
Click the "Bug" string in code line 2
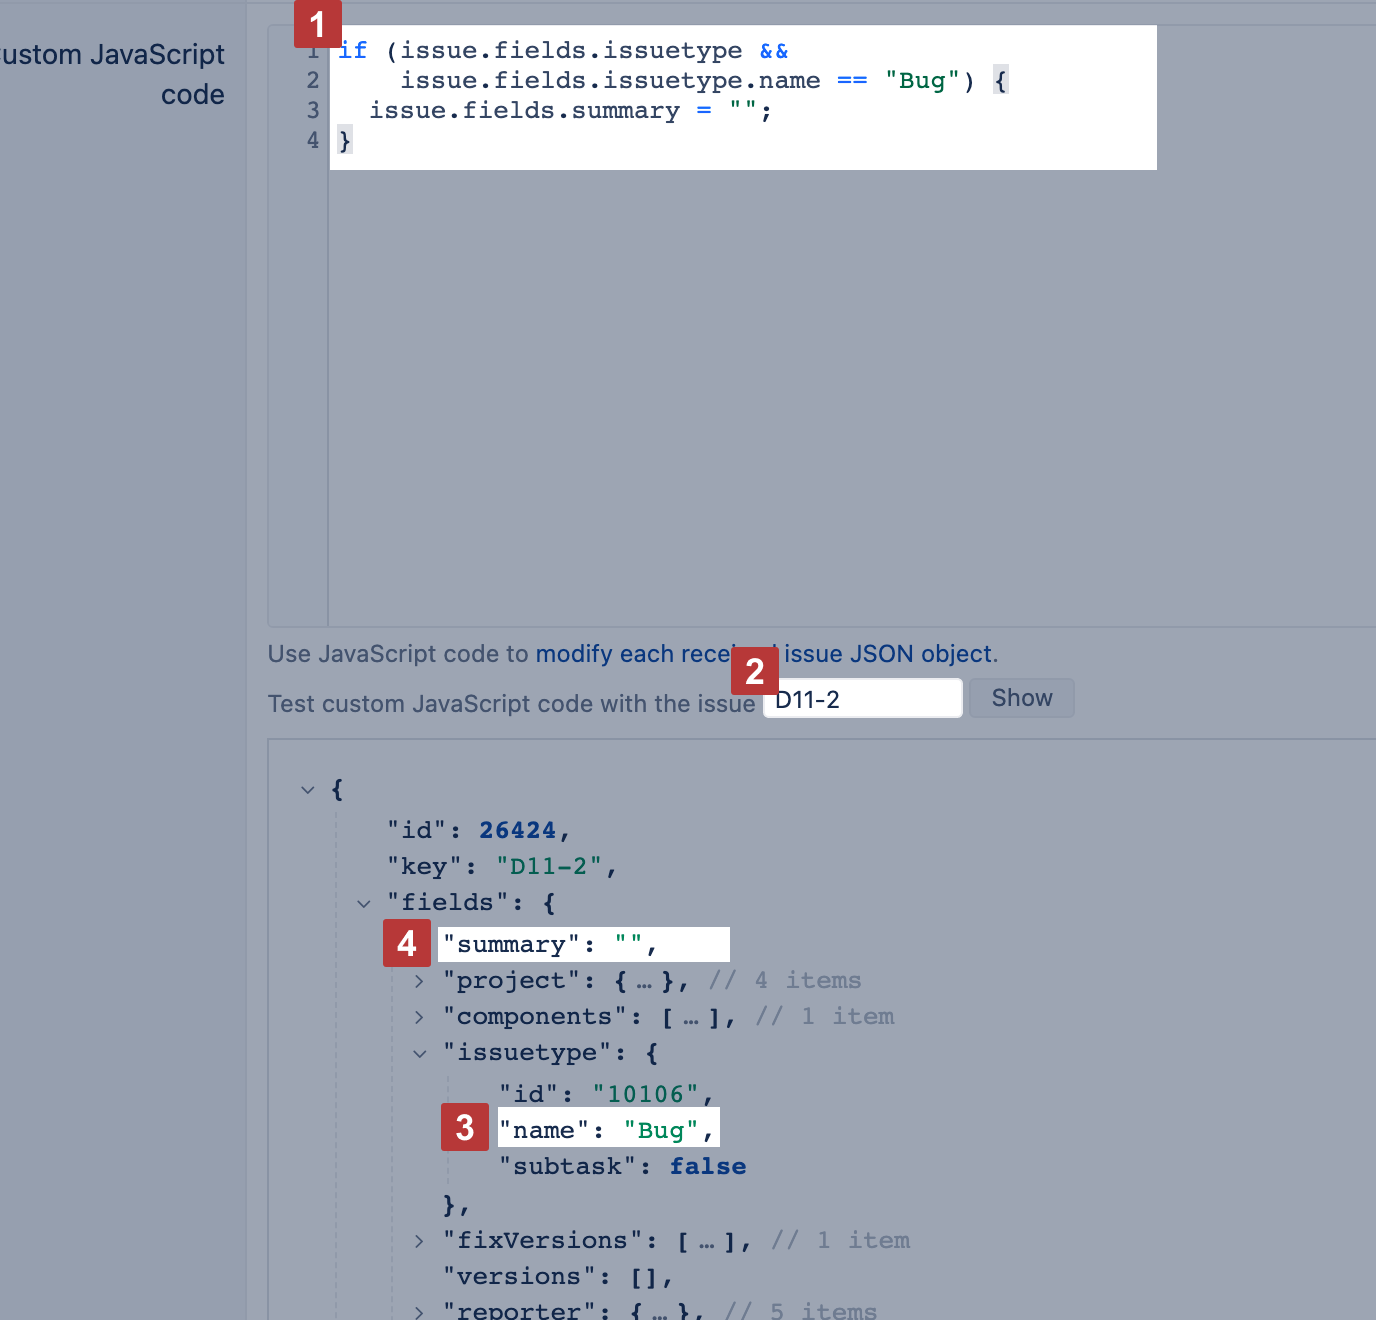[922, 80]
